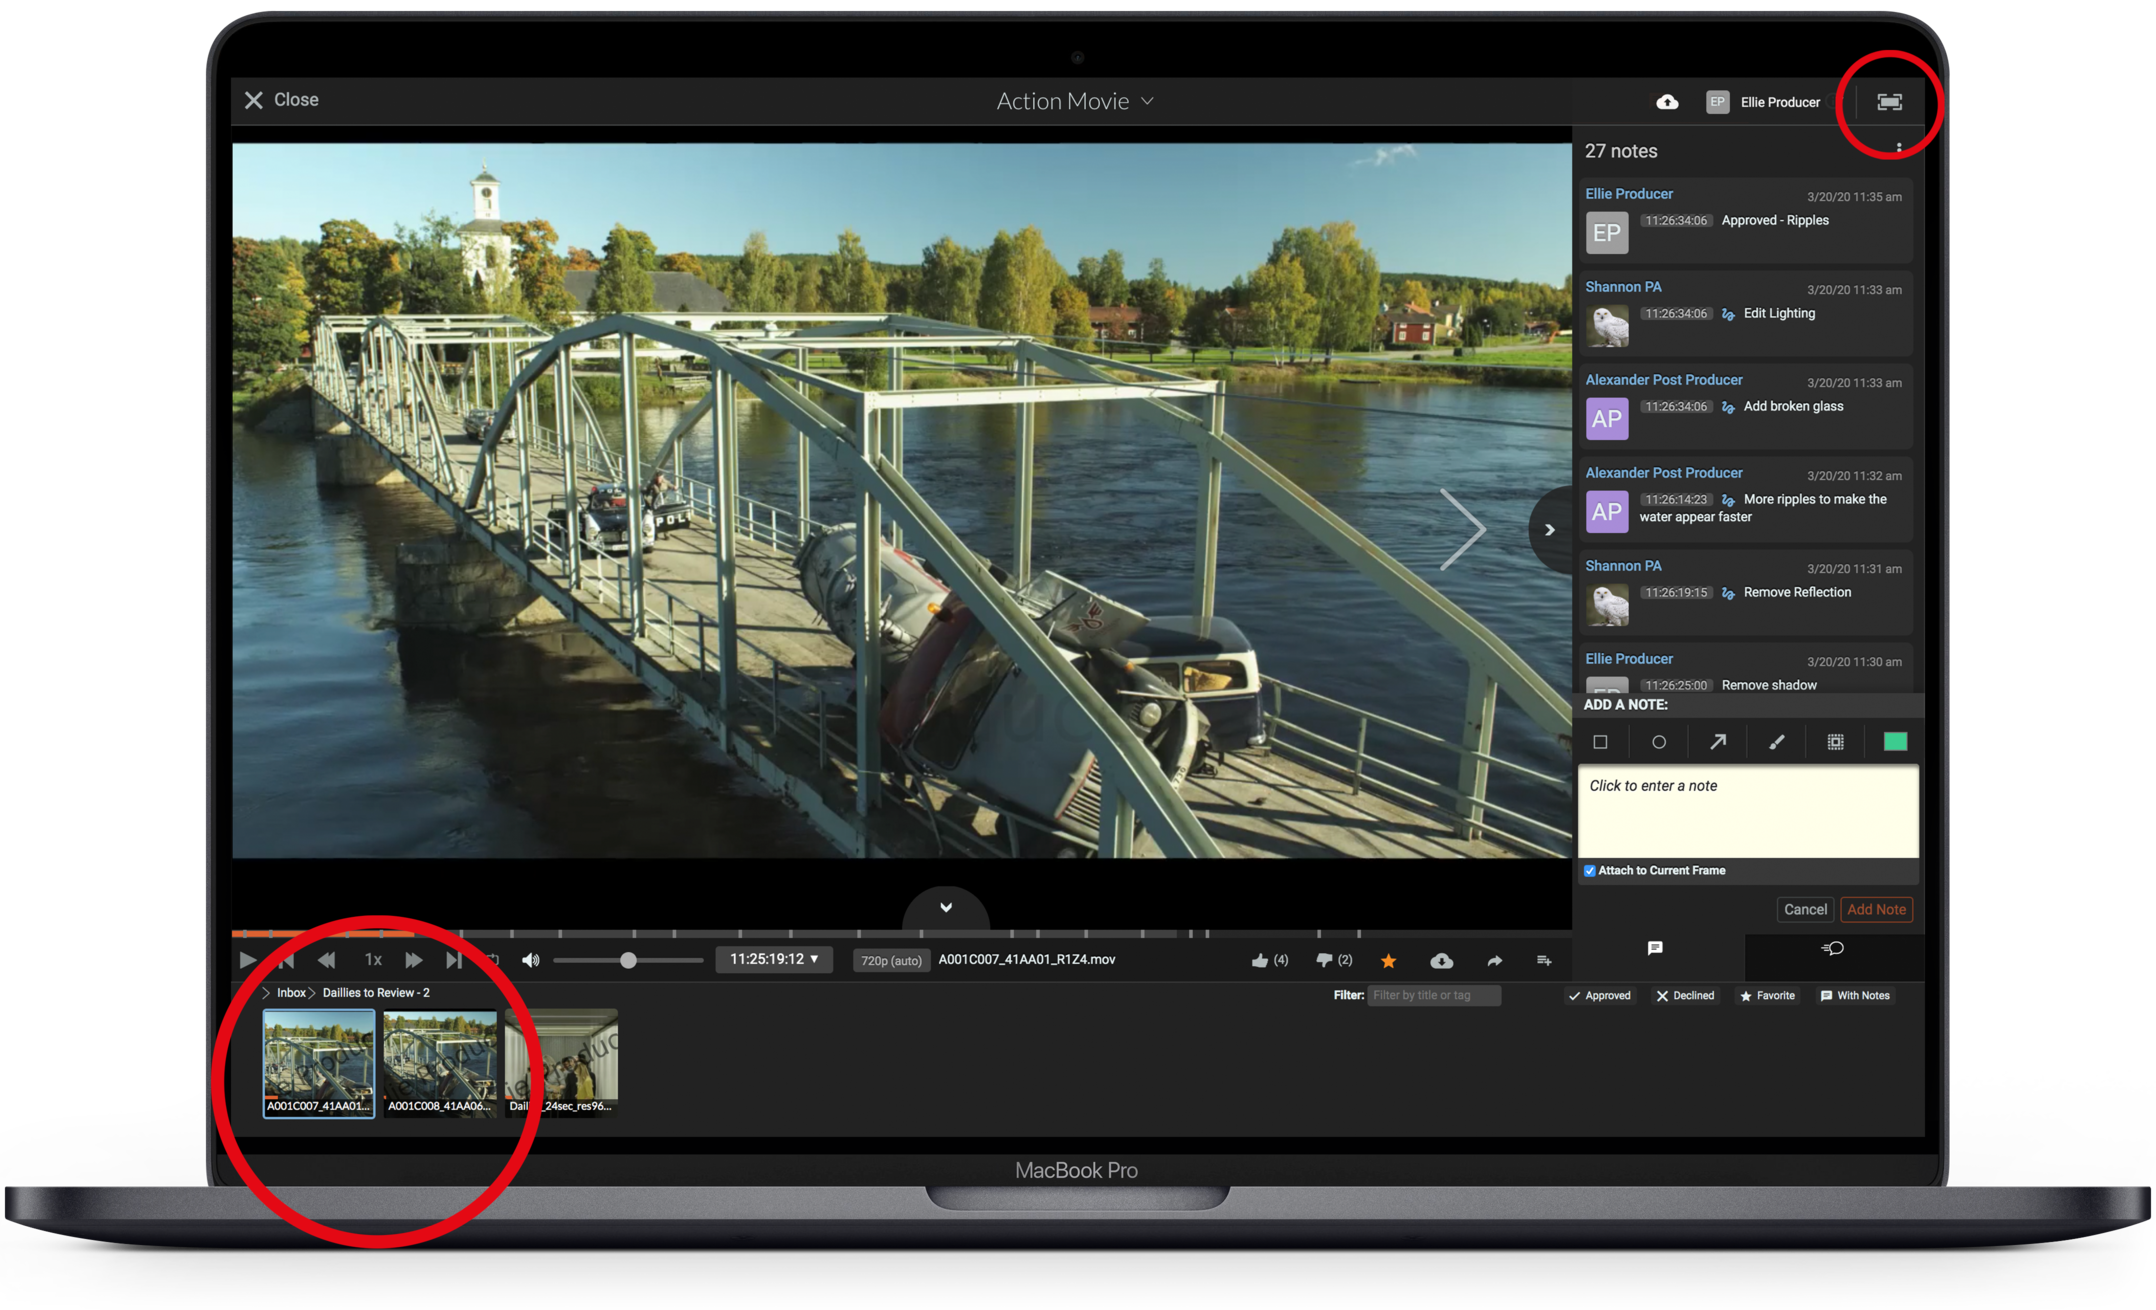Jump to timecode 11:26:14:23 in notes

[1676, 500]
